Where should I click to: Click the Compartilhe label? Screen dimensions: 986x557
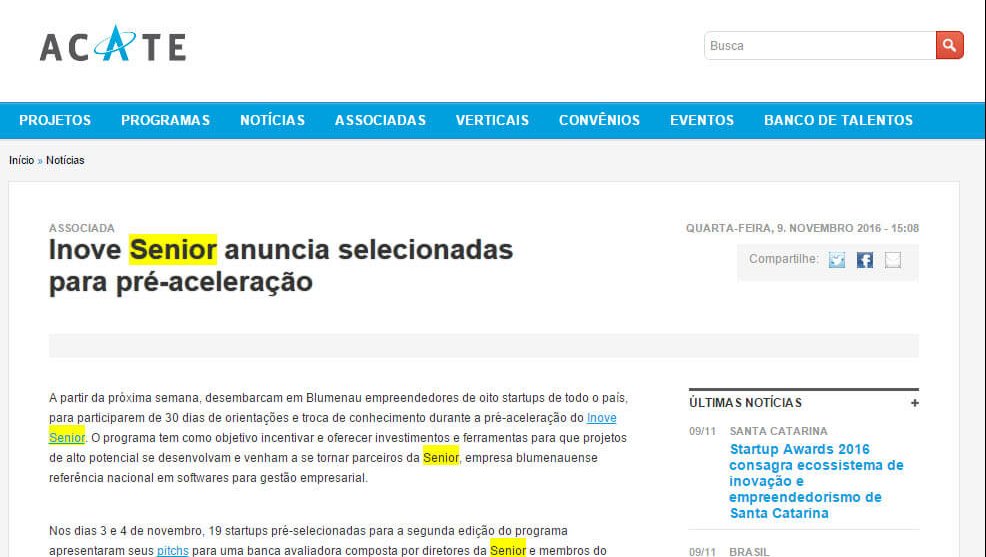(x=784, y=259)
